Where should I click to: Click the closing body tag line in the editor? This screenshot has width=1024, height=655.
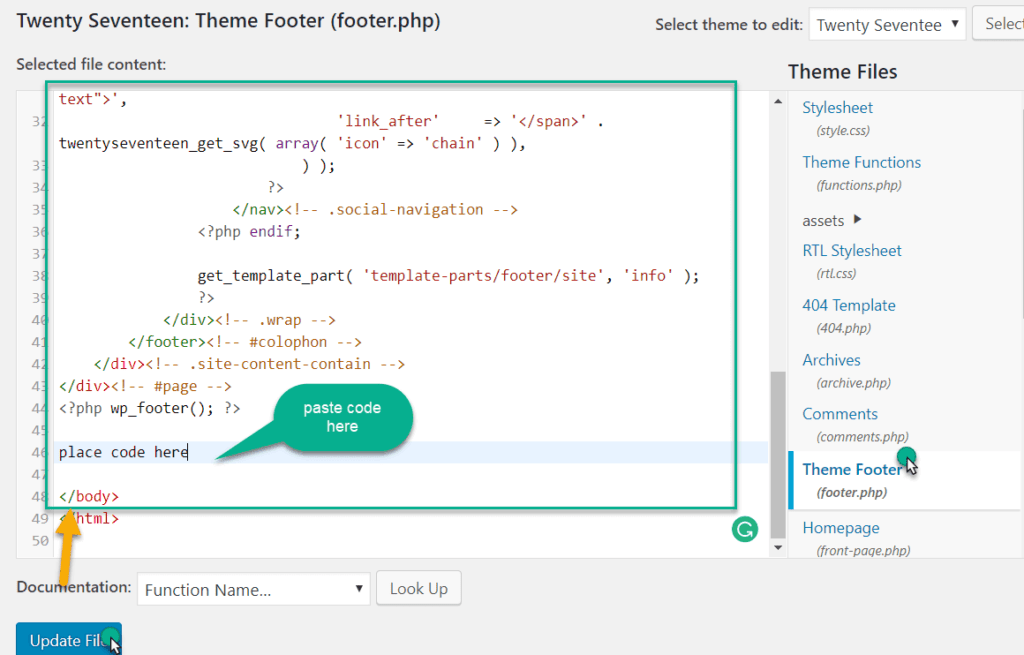[x=89, y=496]
